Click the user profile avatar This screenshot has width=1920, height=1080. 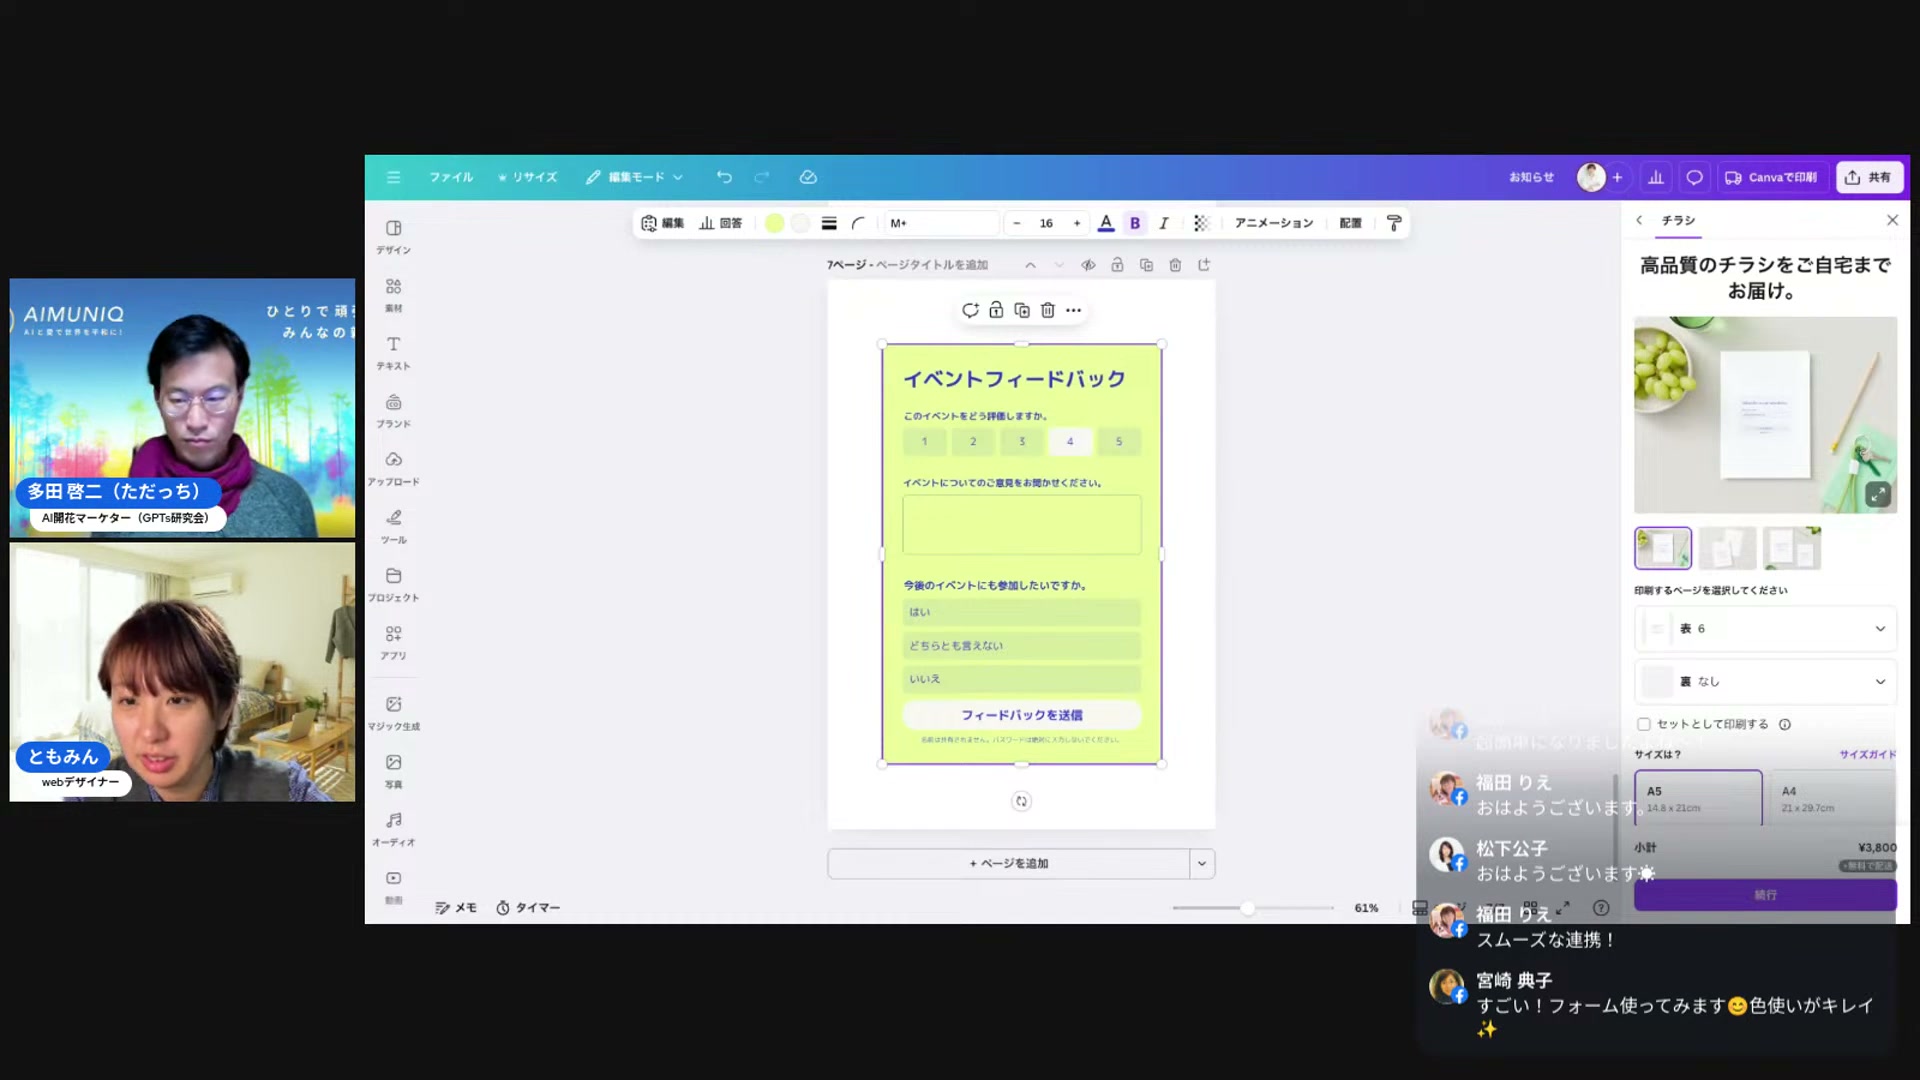tap(1590, 177)
